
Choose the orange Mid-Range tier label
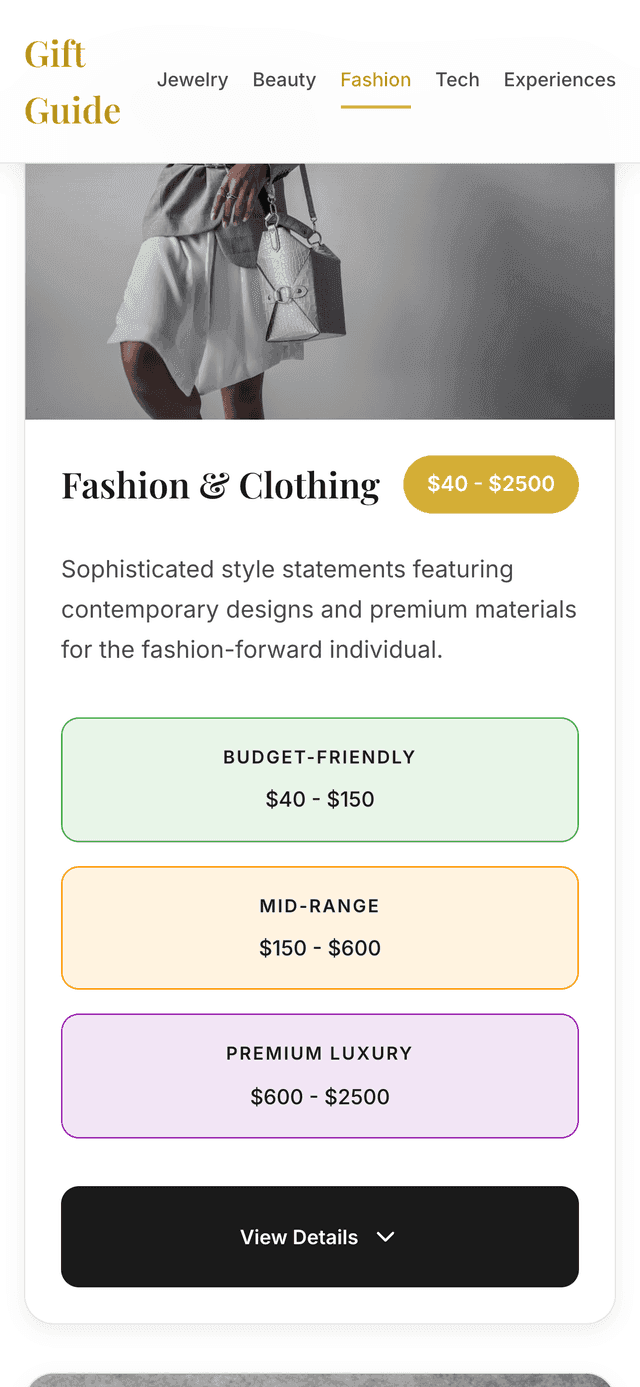pyautogui.click(x=319, y=906)
